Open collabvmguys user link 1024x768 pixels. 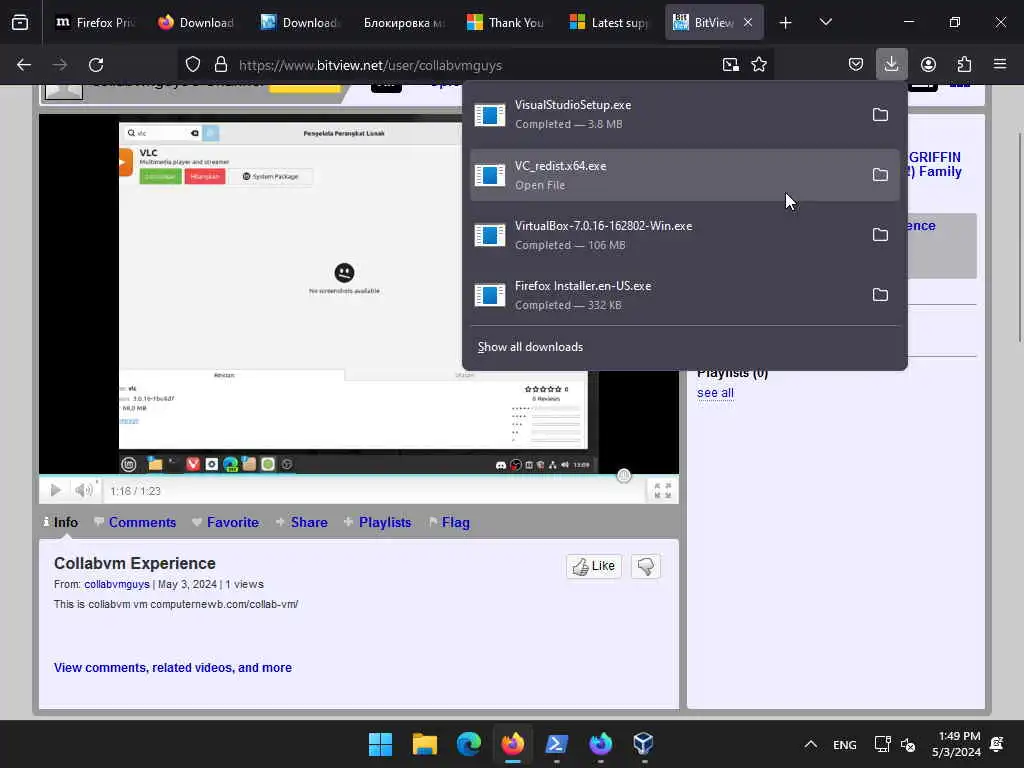(x=117, y=584)
